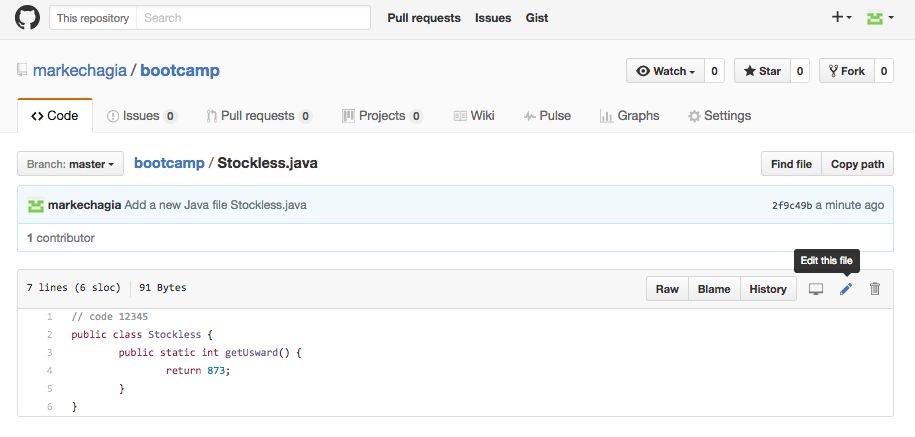Image resolution: width=915 pixels, height=437 pixels.
Task: Click the user avatar next to markechagia commit
Action: point(36,205)
